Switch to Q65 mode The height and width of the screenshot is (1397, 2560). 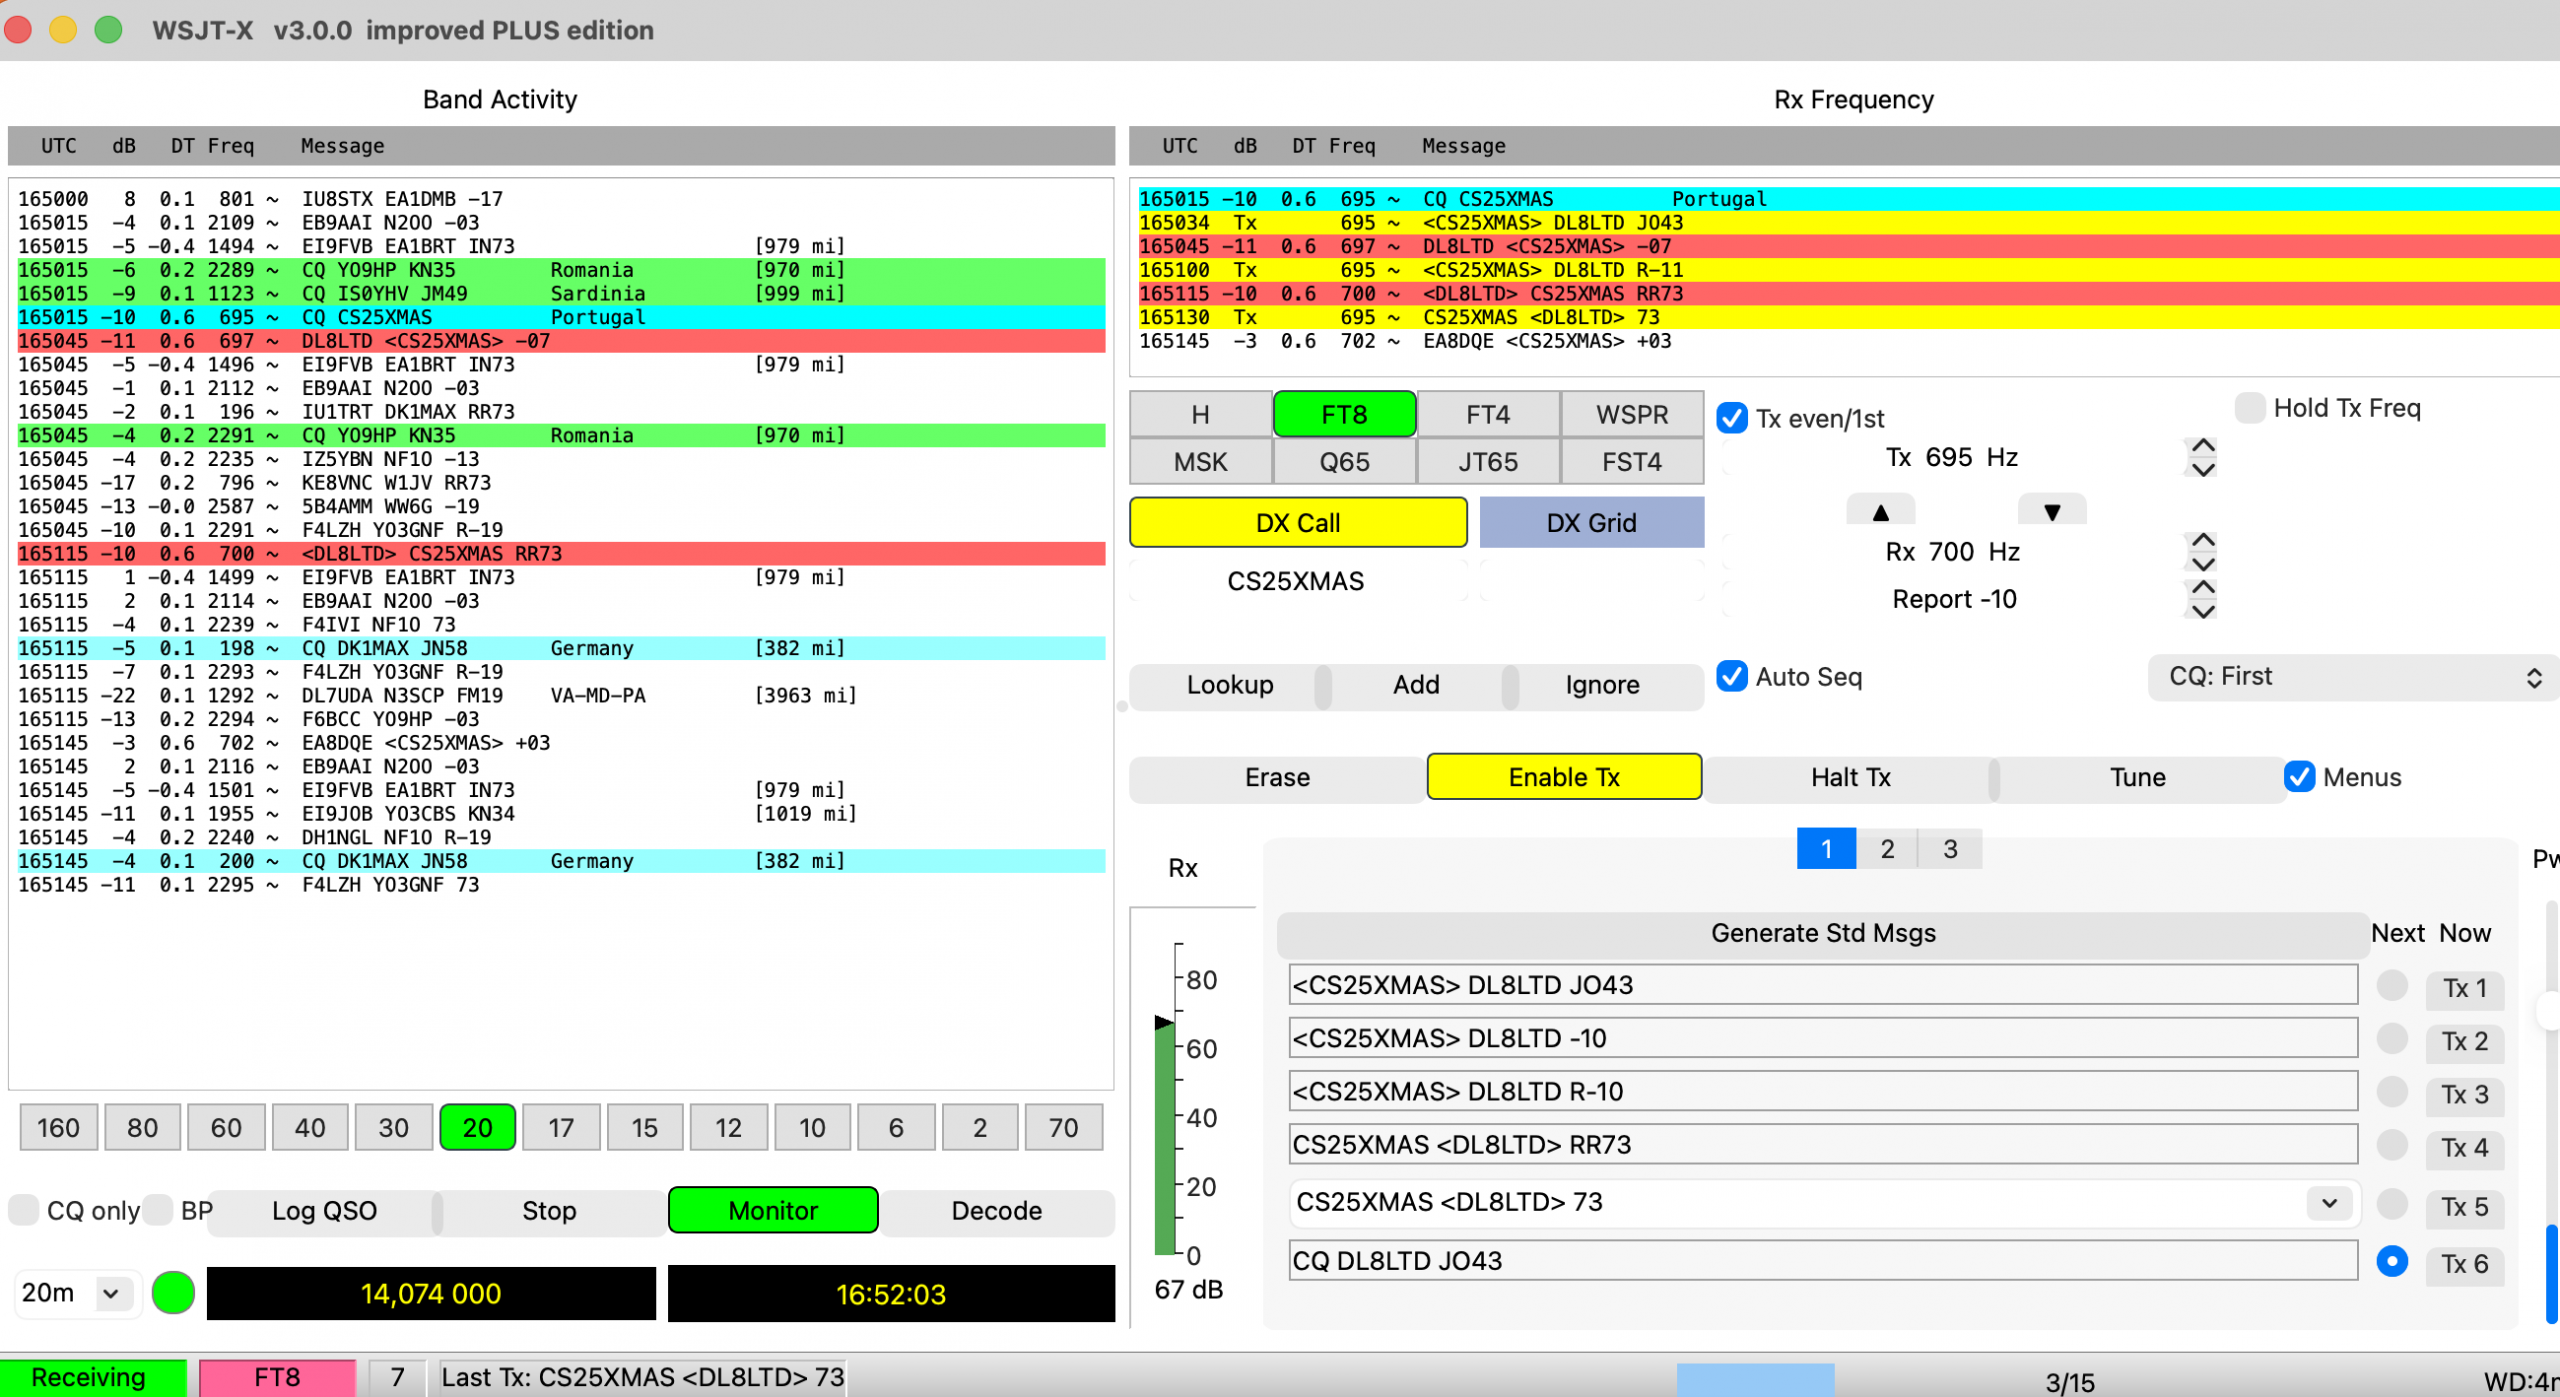(1344, 461)
